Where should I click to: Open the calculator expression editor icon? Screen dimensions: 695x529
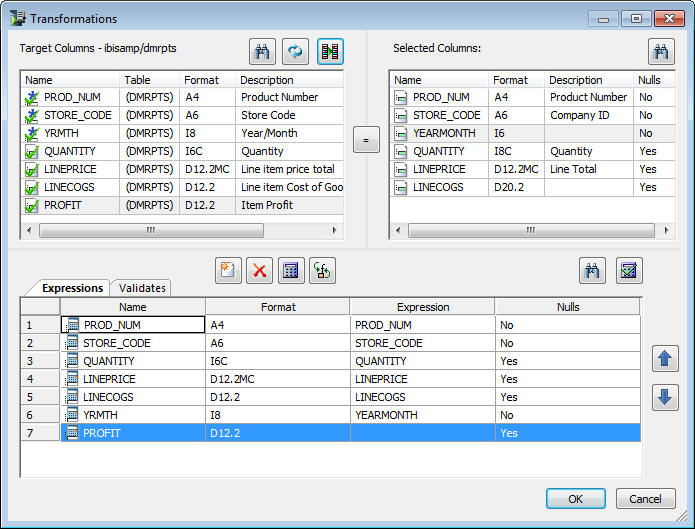pyautogui.click(x=291, y=270)
